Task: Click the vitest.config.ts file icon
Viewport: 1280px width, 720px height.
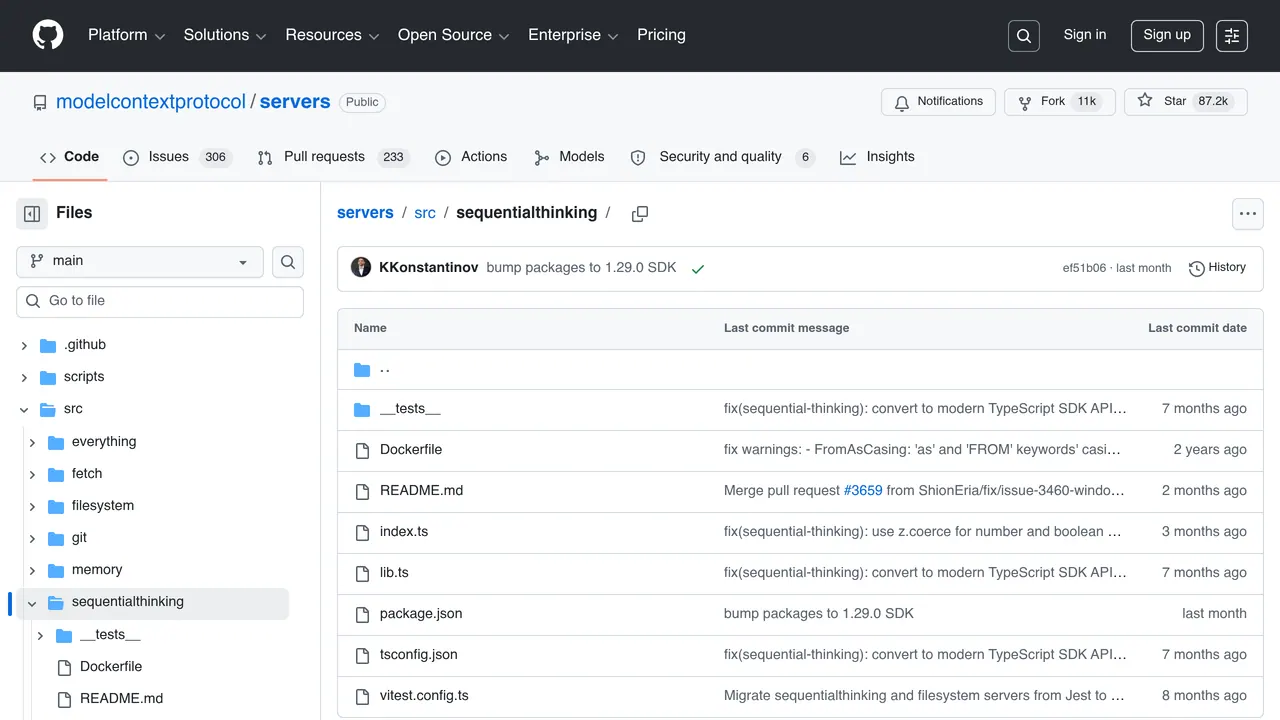Action: (362, 696)
